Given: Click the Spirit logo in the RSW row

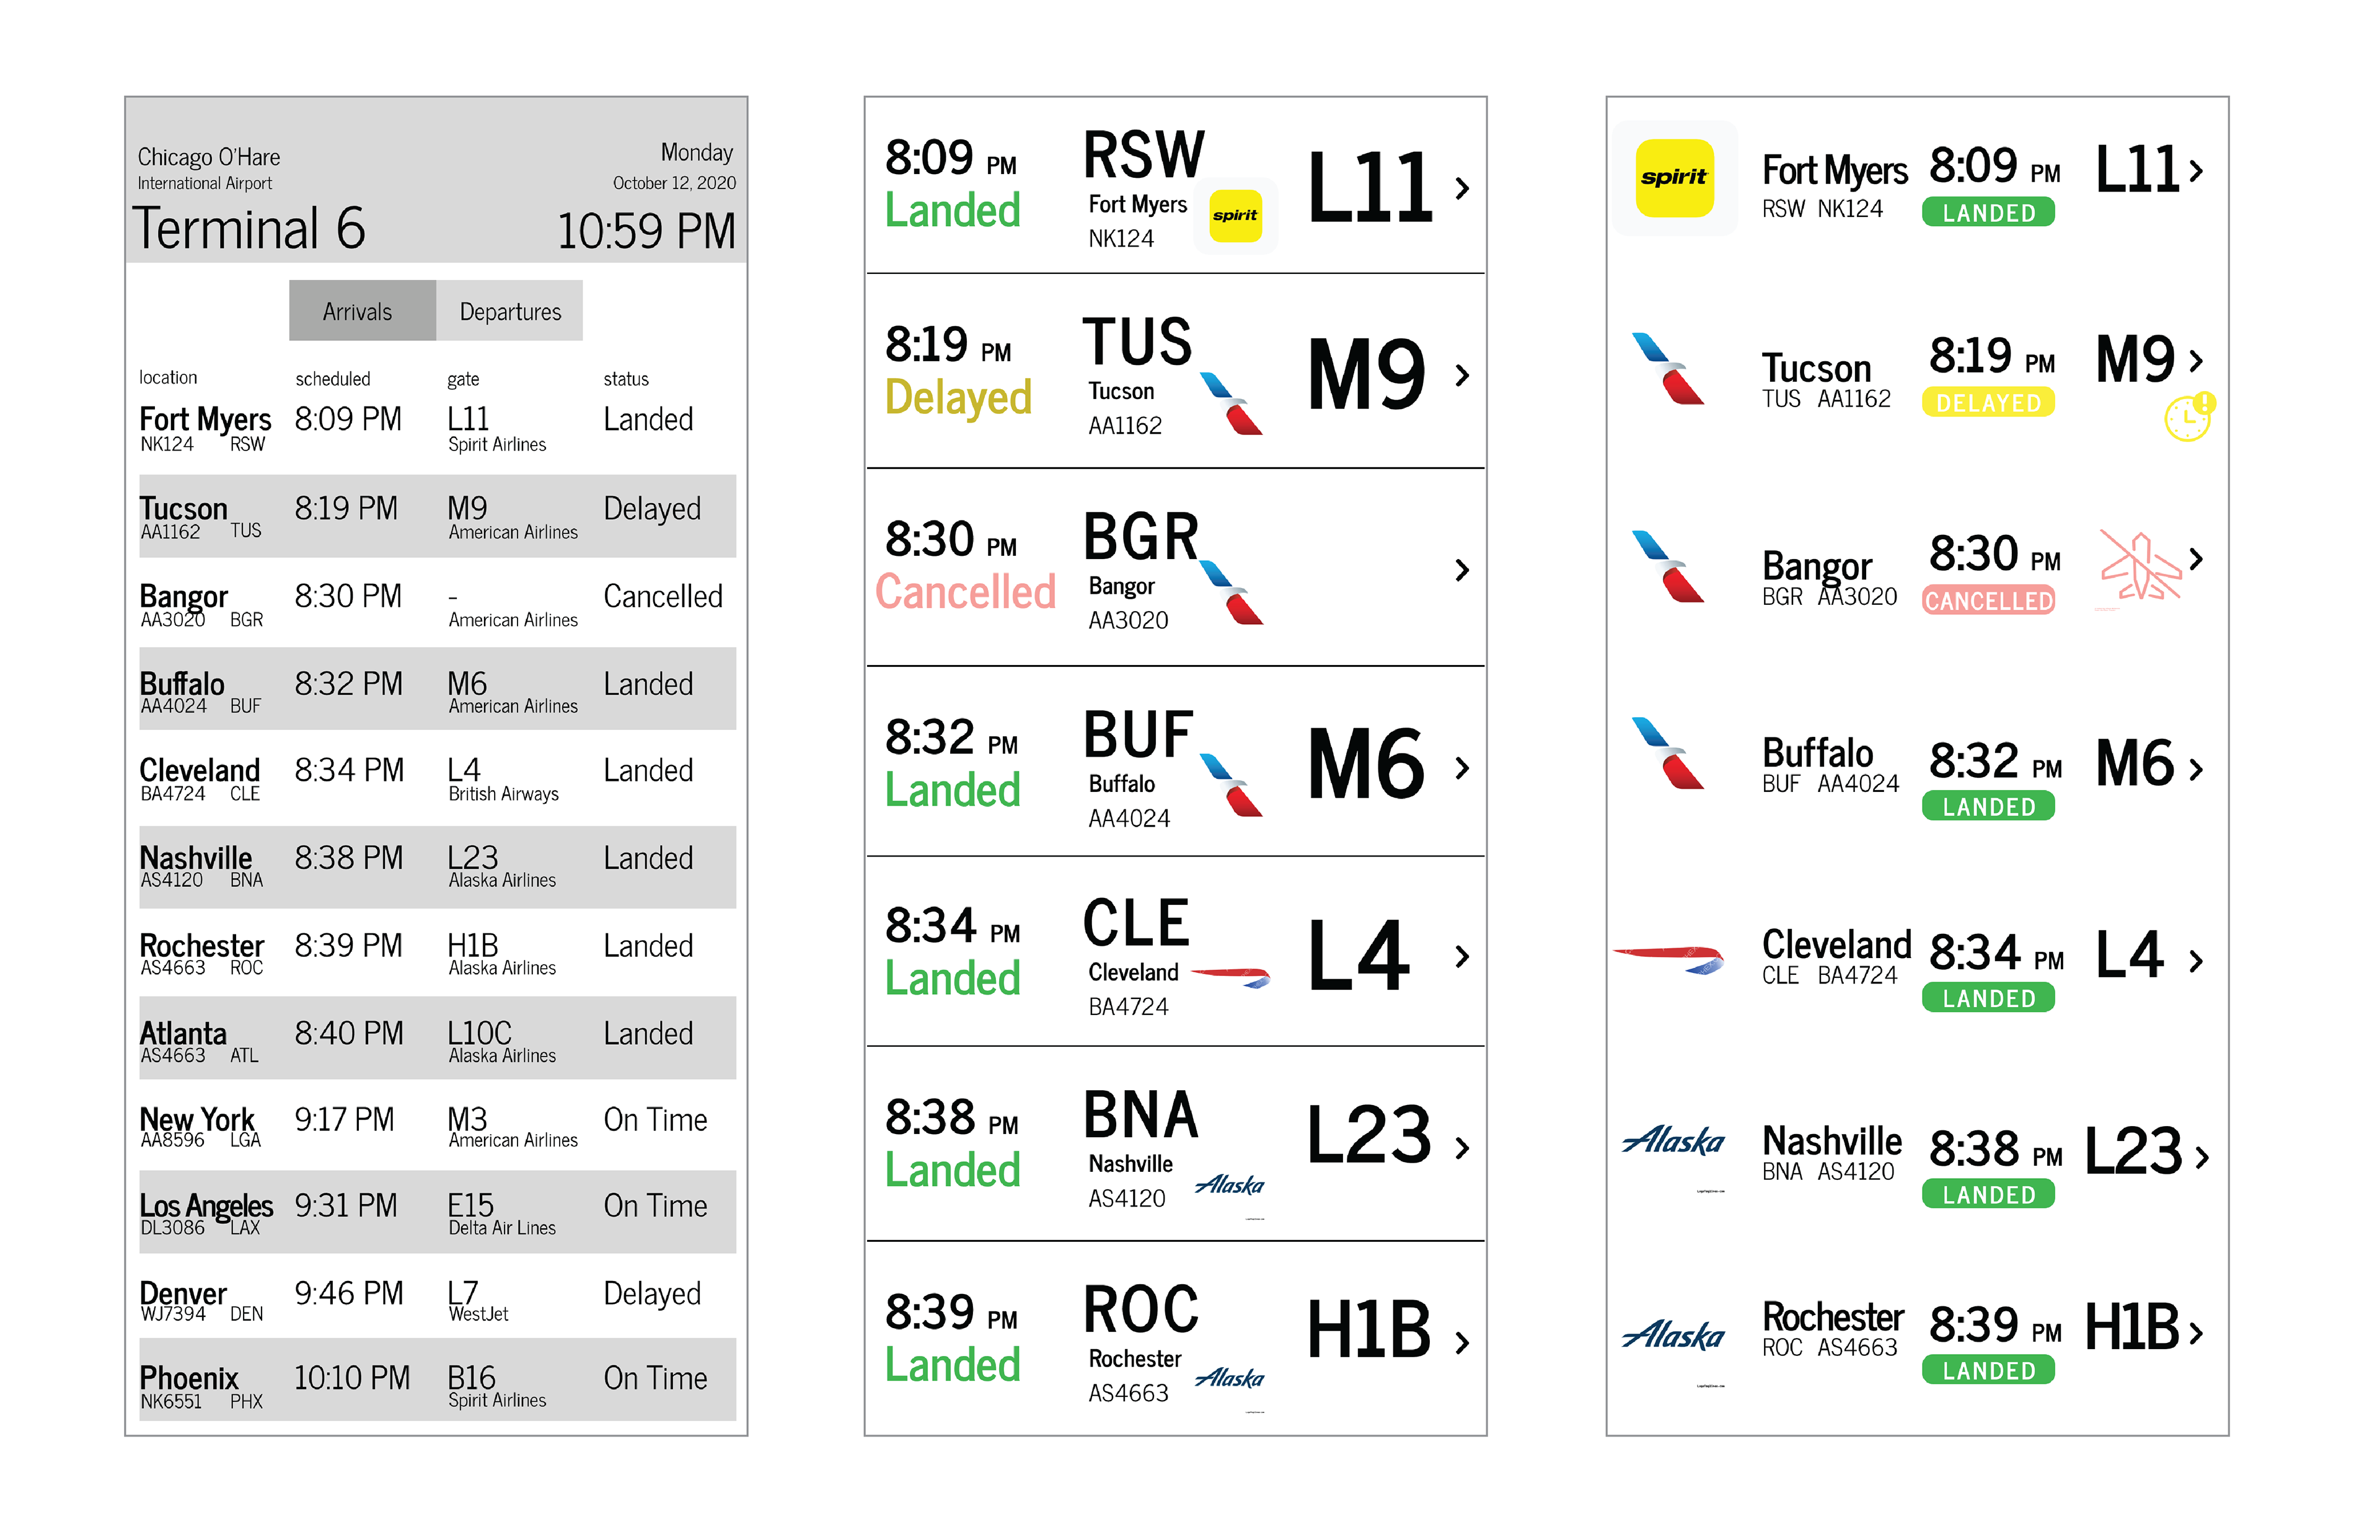Looking at the screenshot, I should [1235, 215].
